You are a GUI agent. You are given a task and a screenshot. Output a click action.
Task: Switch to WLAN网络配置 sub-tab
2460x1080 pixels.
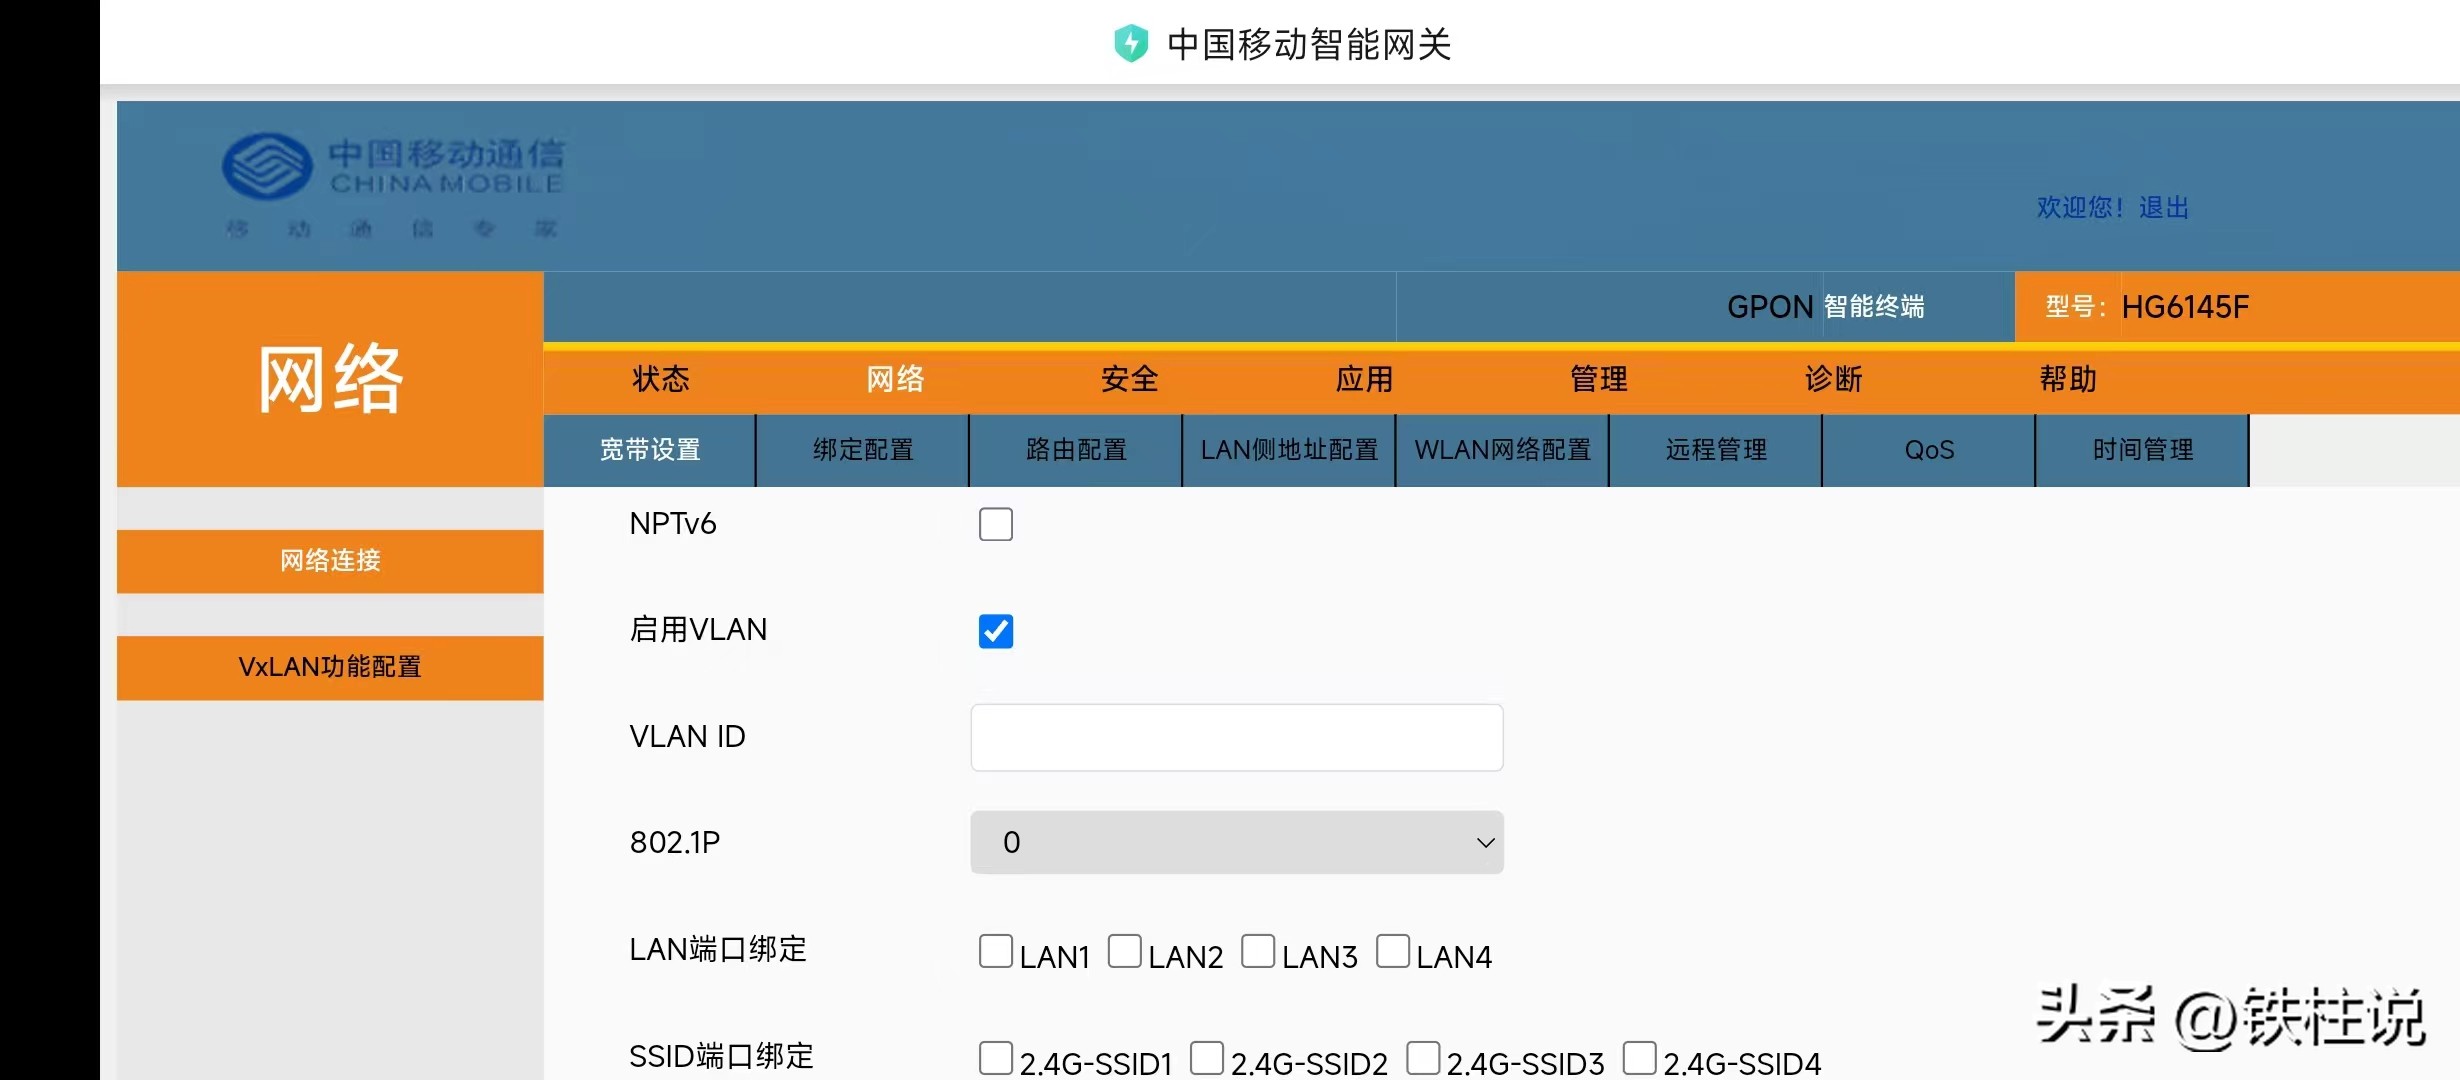click(x=1501, y=450)
